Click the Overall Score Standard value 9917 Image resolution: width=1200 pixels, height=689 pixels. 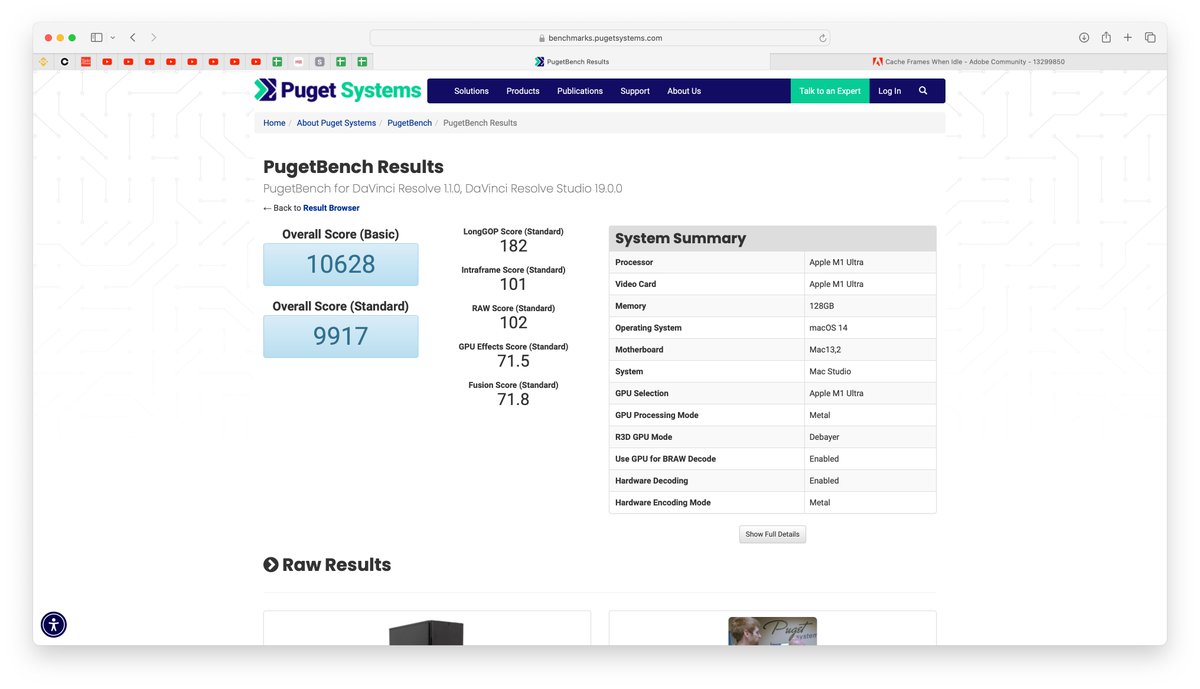pos(341,336)
